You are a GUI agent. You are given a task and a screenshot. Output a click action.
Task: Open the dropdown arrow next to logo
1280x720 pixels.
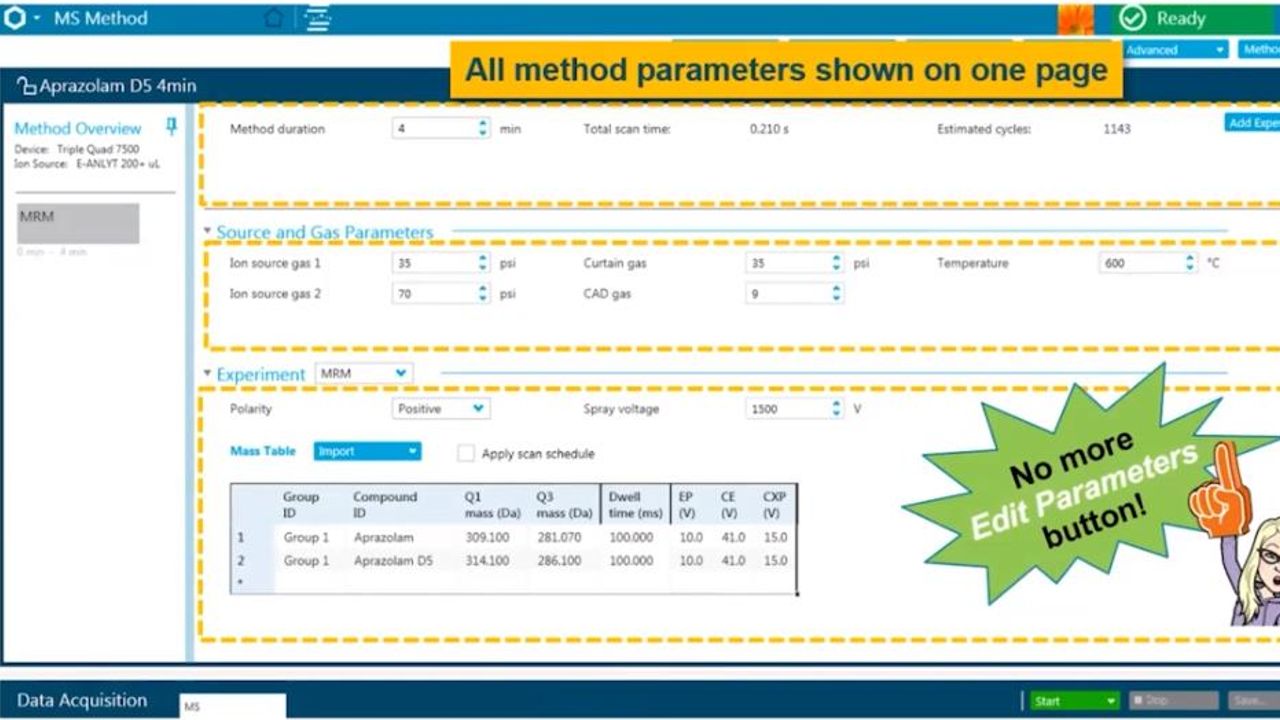tap(37, 19)
